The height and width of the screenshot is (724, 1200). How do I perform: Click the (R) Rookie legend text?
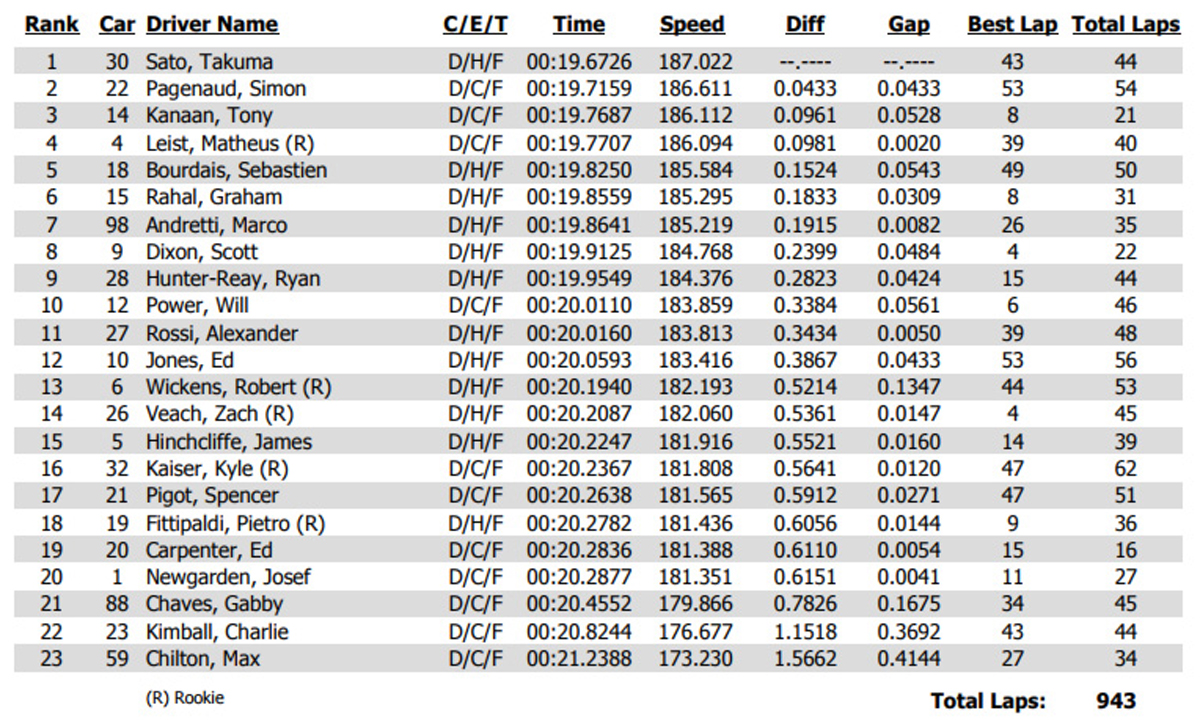coord(185,698)
